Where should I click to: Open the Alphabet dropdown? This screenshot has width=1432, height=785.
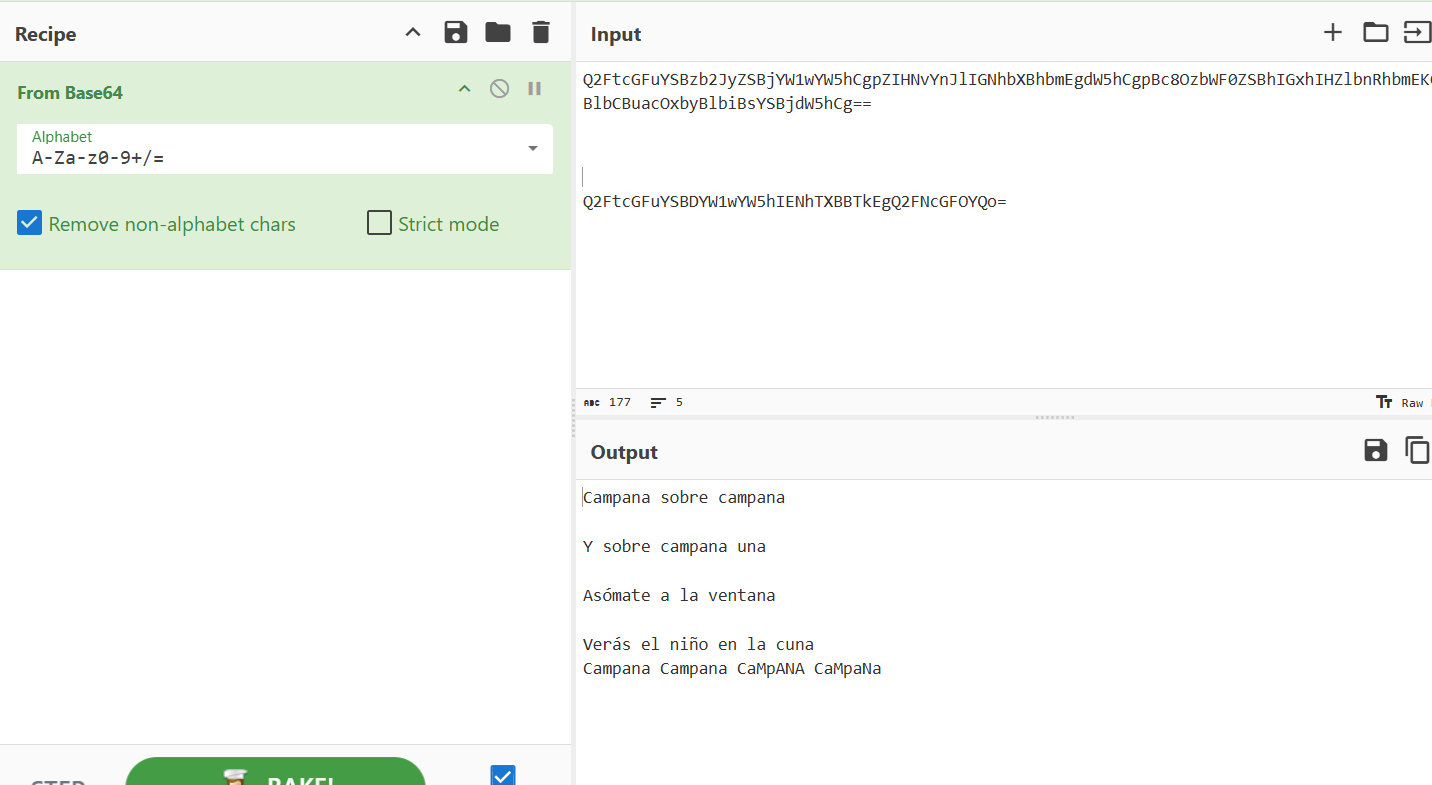(533, 149)
